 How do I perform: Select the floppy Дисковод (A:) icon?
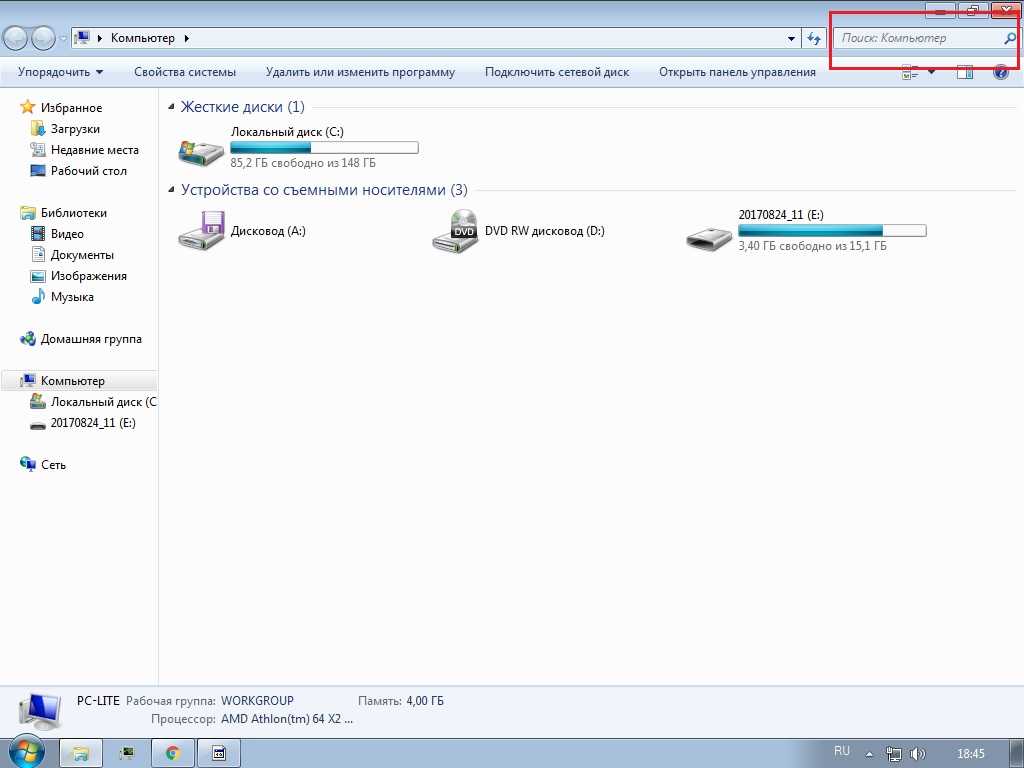click(x=201, y=230)
